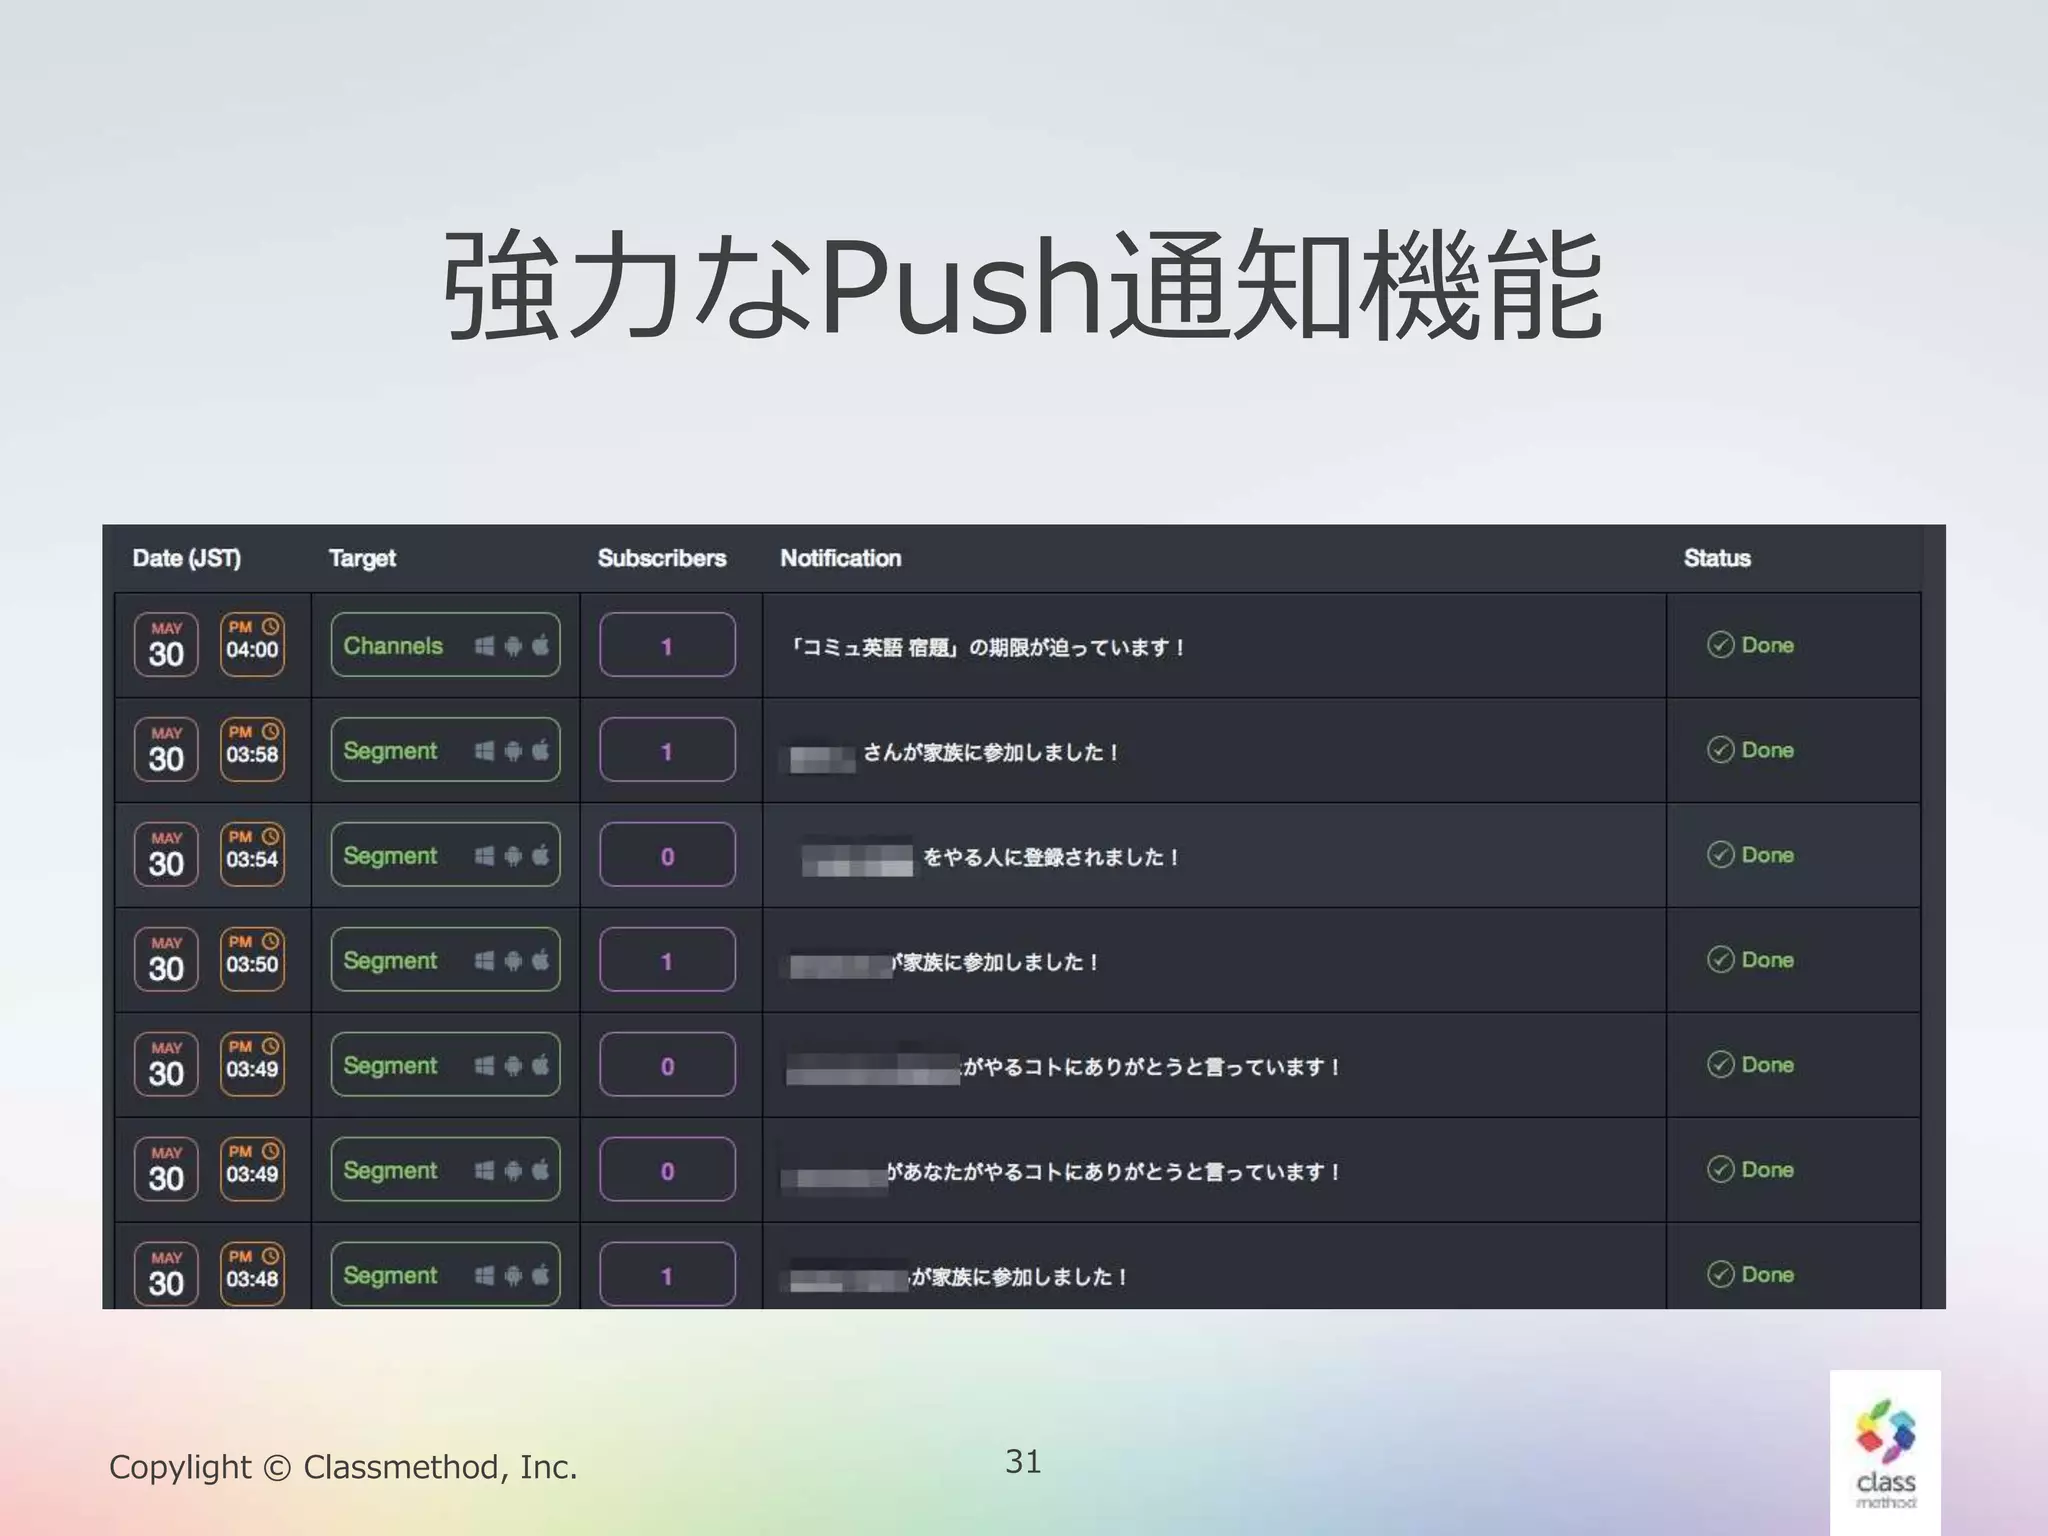Click the Apple icon in the 04:00 Channels row

pyautogui.click(x=541, y=645)
